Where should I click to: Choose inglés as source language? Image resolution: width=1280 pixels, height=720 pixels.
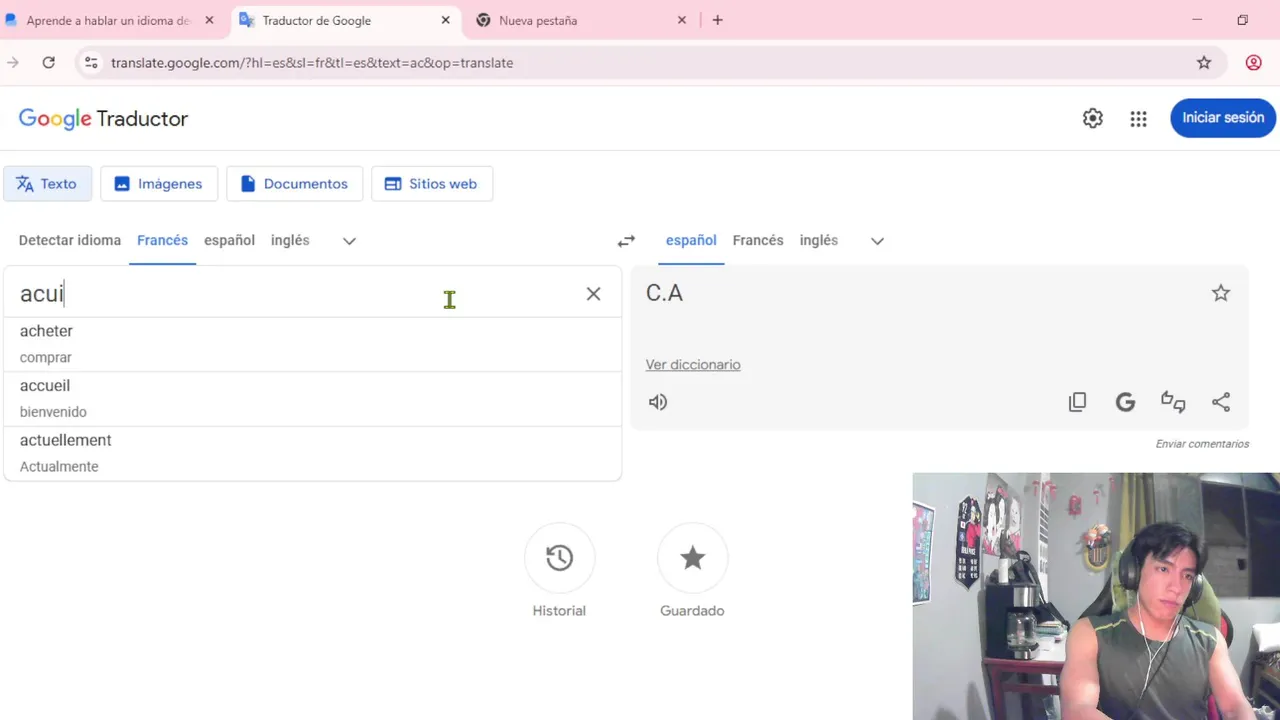pos(290,240)
